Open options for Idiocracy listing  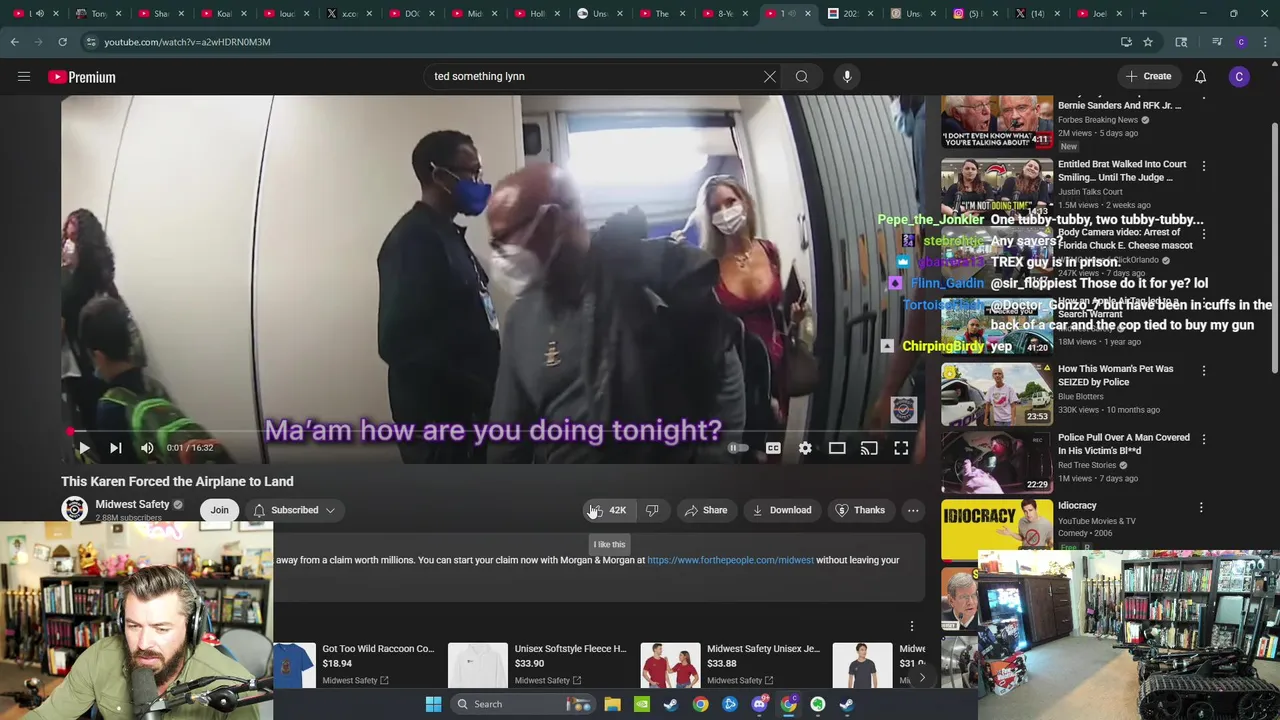[1201, 507]
